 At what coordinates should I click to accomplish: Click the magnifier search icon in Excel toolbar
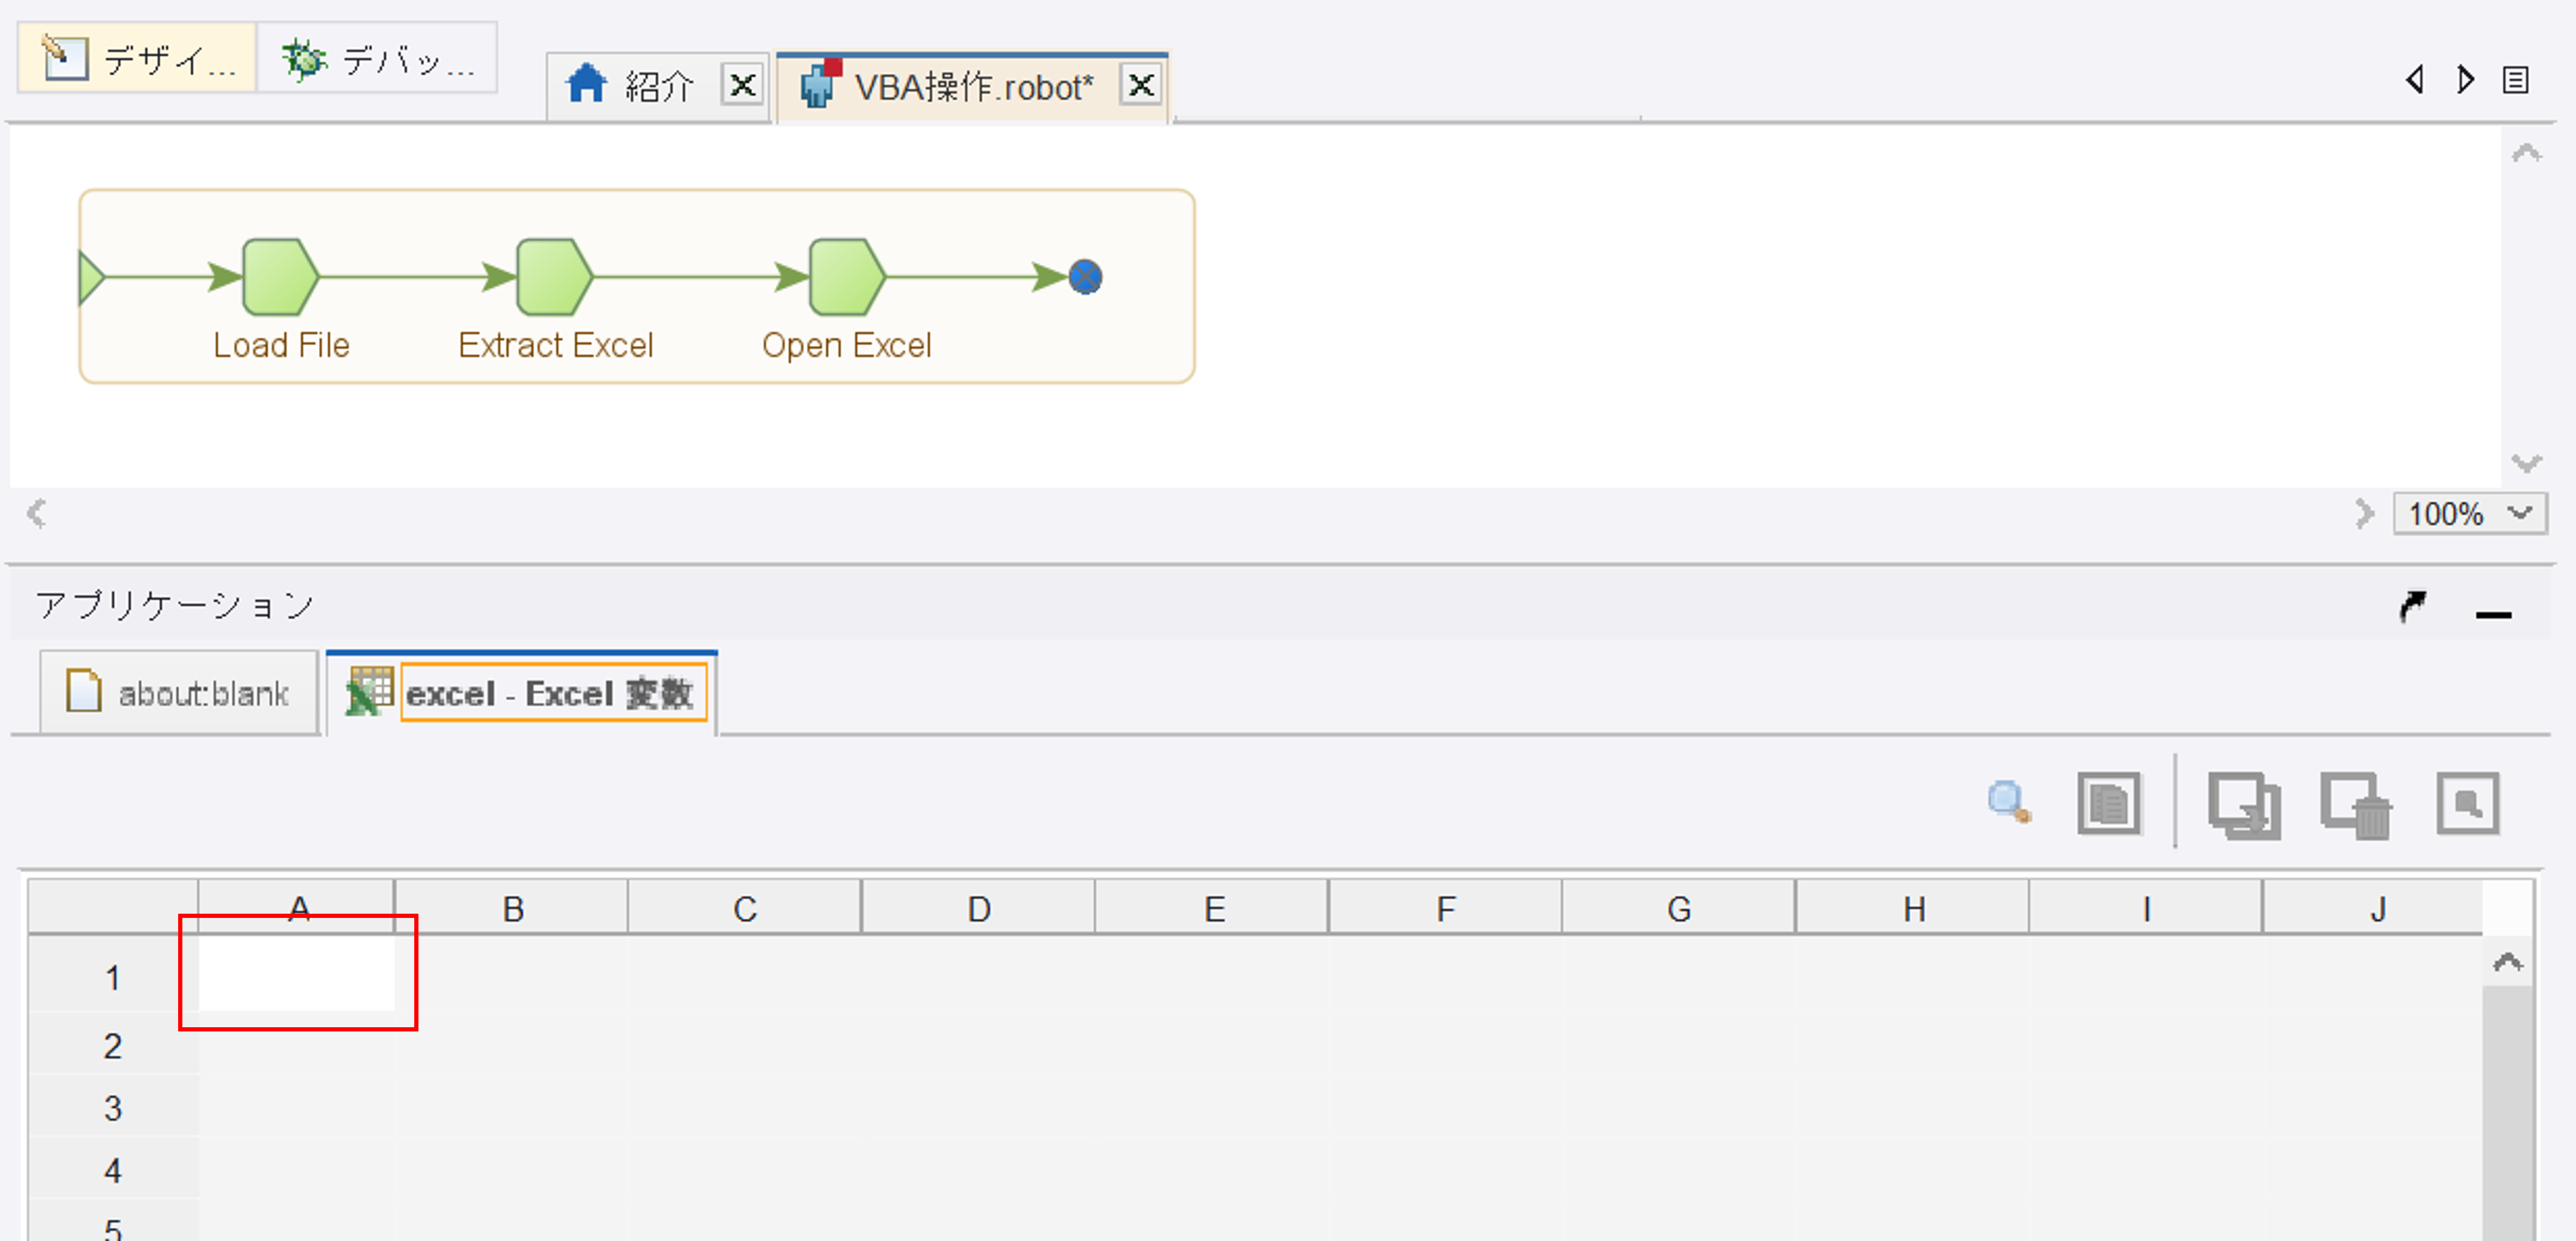[2008, 802]
